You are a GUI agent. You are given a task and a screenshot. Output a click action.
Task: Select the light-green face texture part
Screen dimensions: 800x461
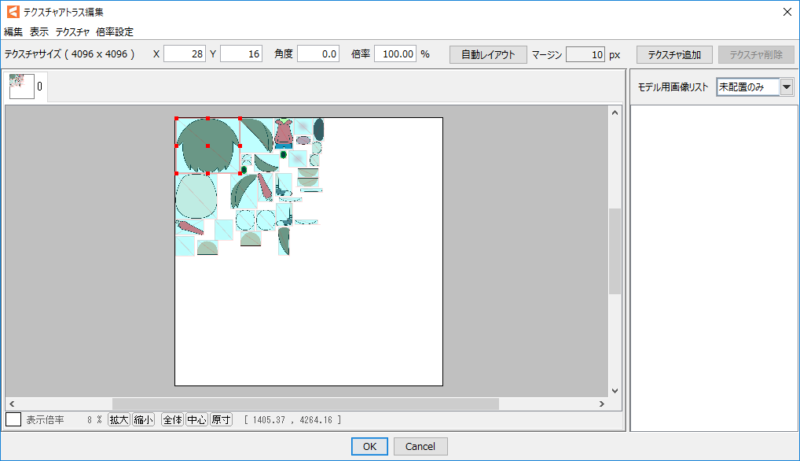(196, 197)
